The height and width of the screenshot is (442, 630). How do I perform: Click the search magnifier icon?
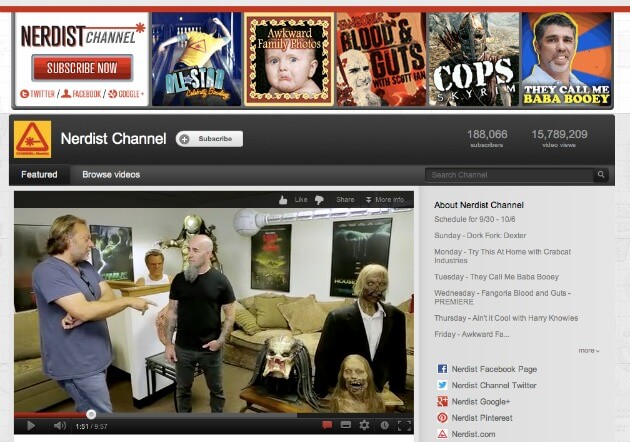(x=601, y=175)
